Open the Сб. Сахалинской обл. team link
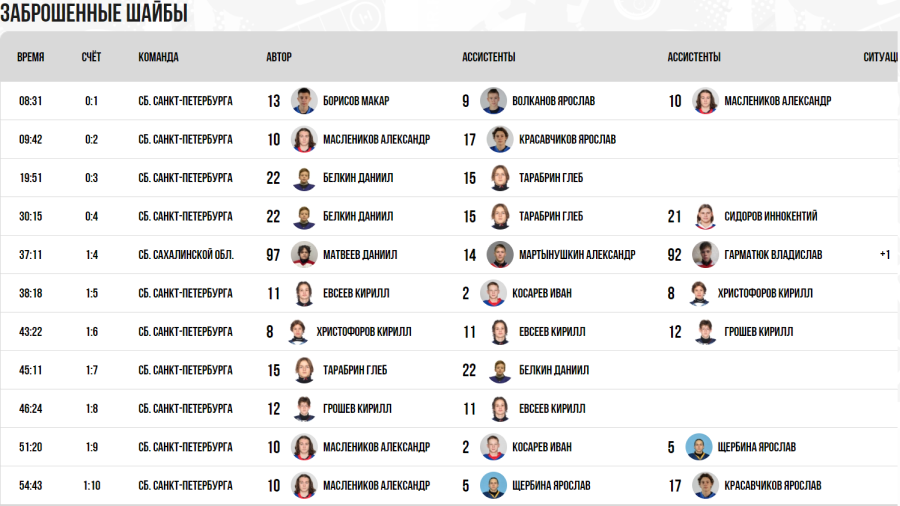The image size is (900, 506). [x=186, y=255]
